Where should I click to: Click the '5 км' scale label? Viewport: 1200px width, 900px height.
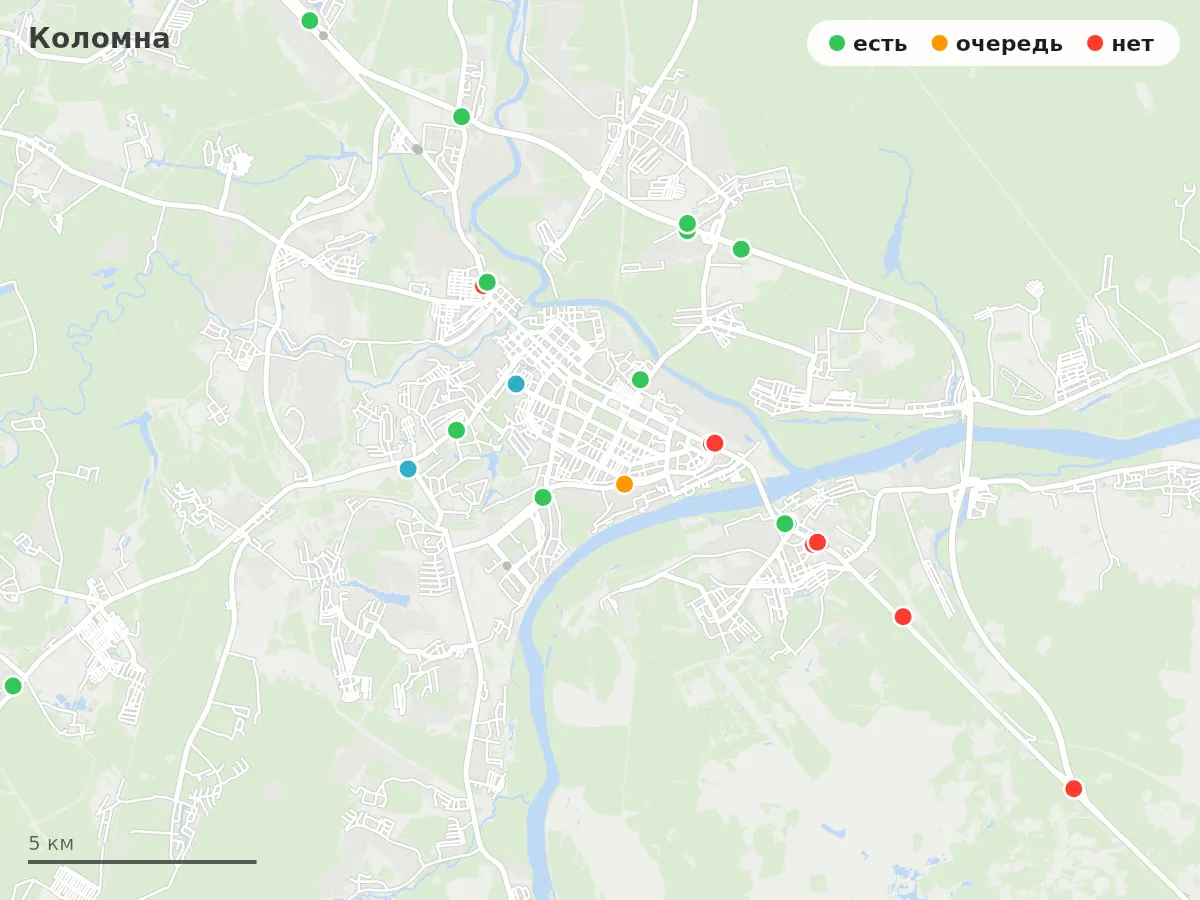pos(51,843)
